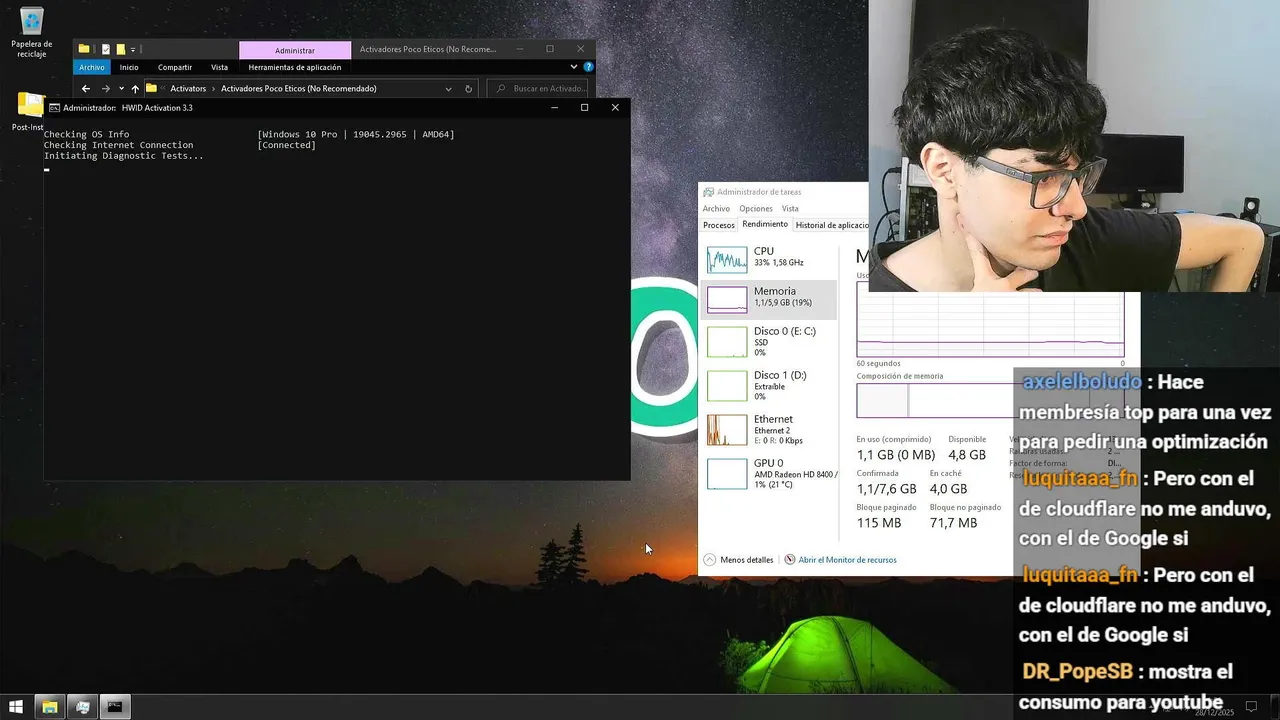Refresh the Explorer folder view

pos(469,89)
